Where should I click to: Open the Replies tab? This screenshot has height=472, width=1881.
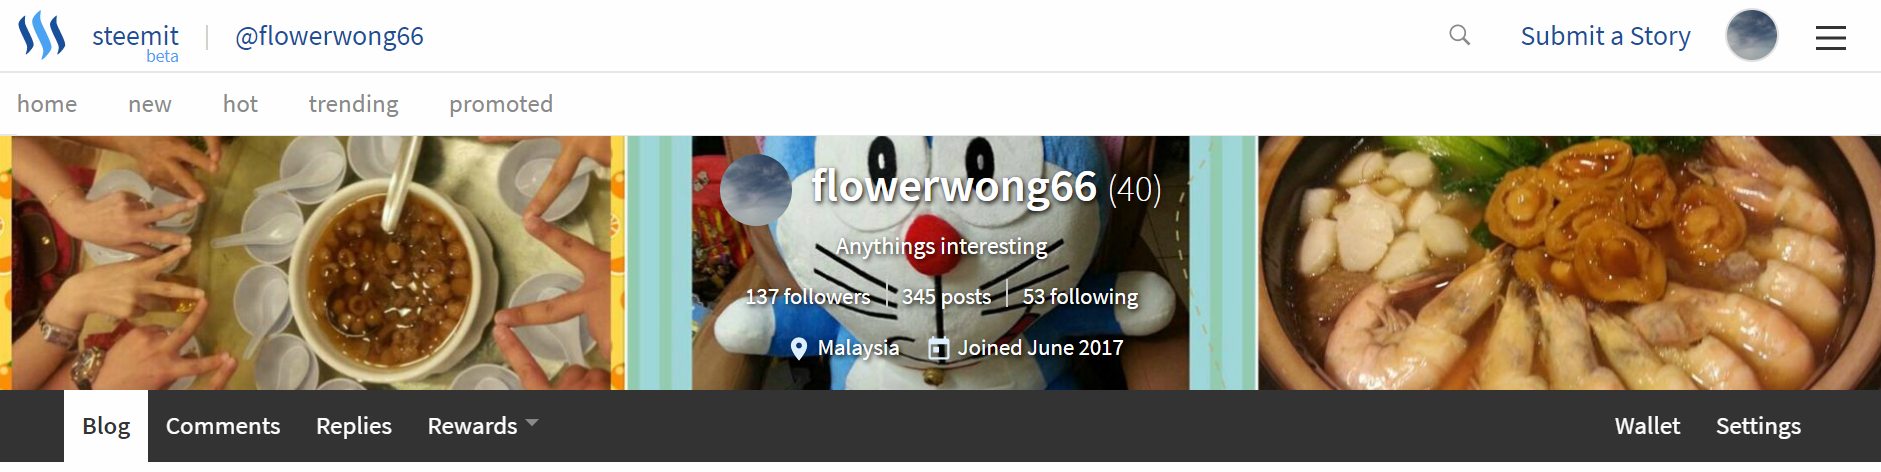coord(354,426)
